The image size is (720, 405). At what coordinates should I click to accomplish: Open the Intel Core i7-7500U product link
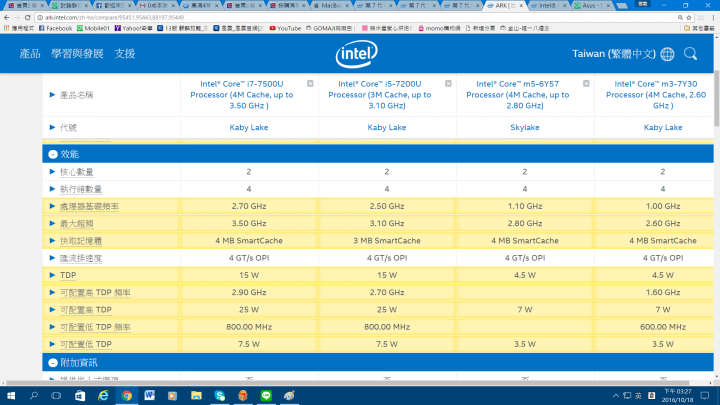click(x=242, y=95)
